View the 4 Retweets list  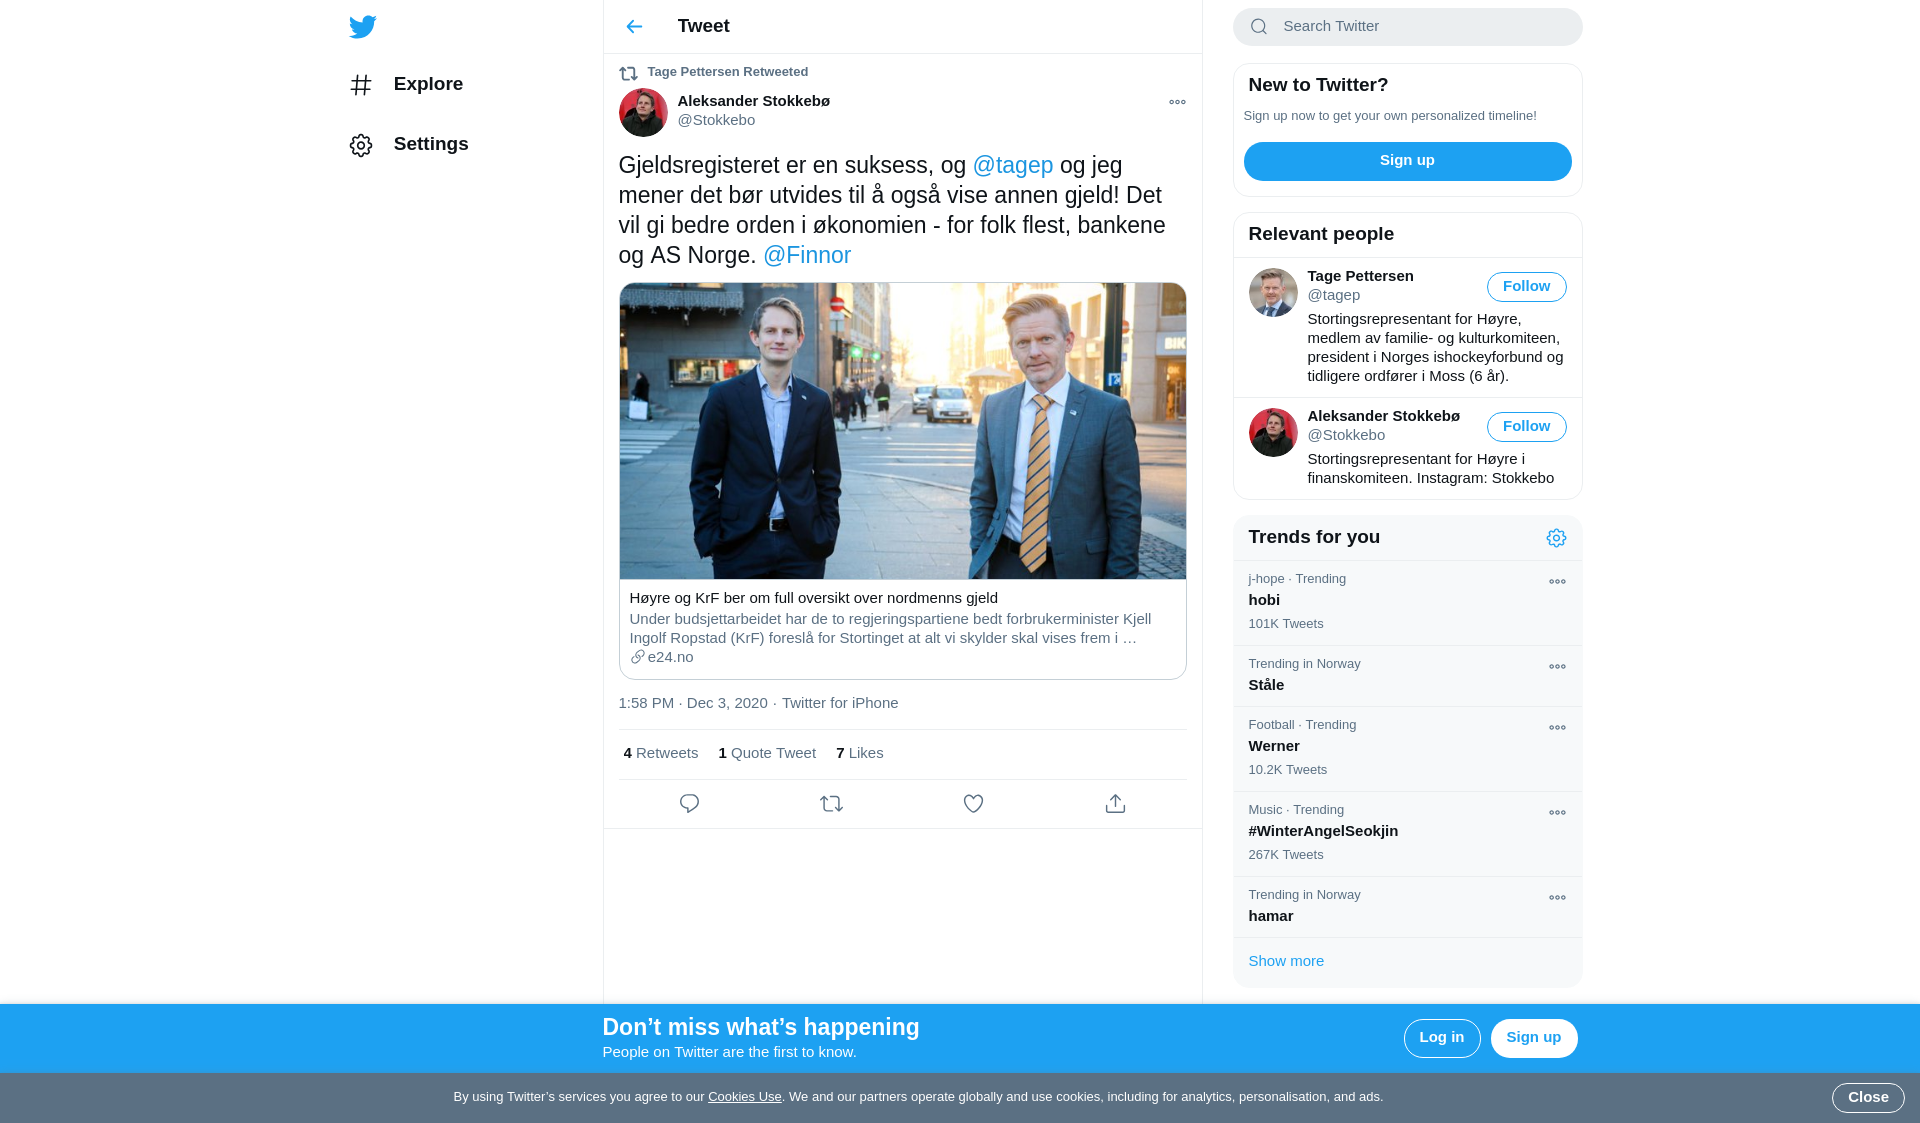click(660, 753)
